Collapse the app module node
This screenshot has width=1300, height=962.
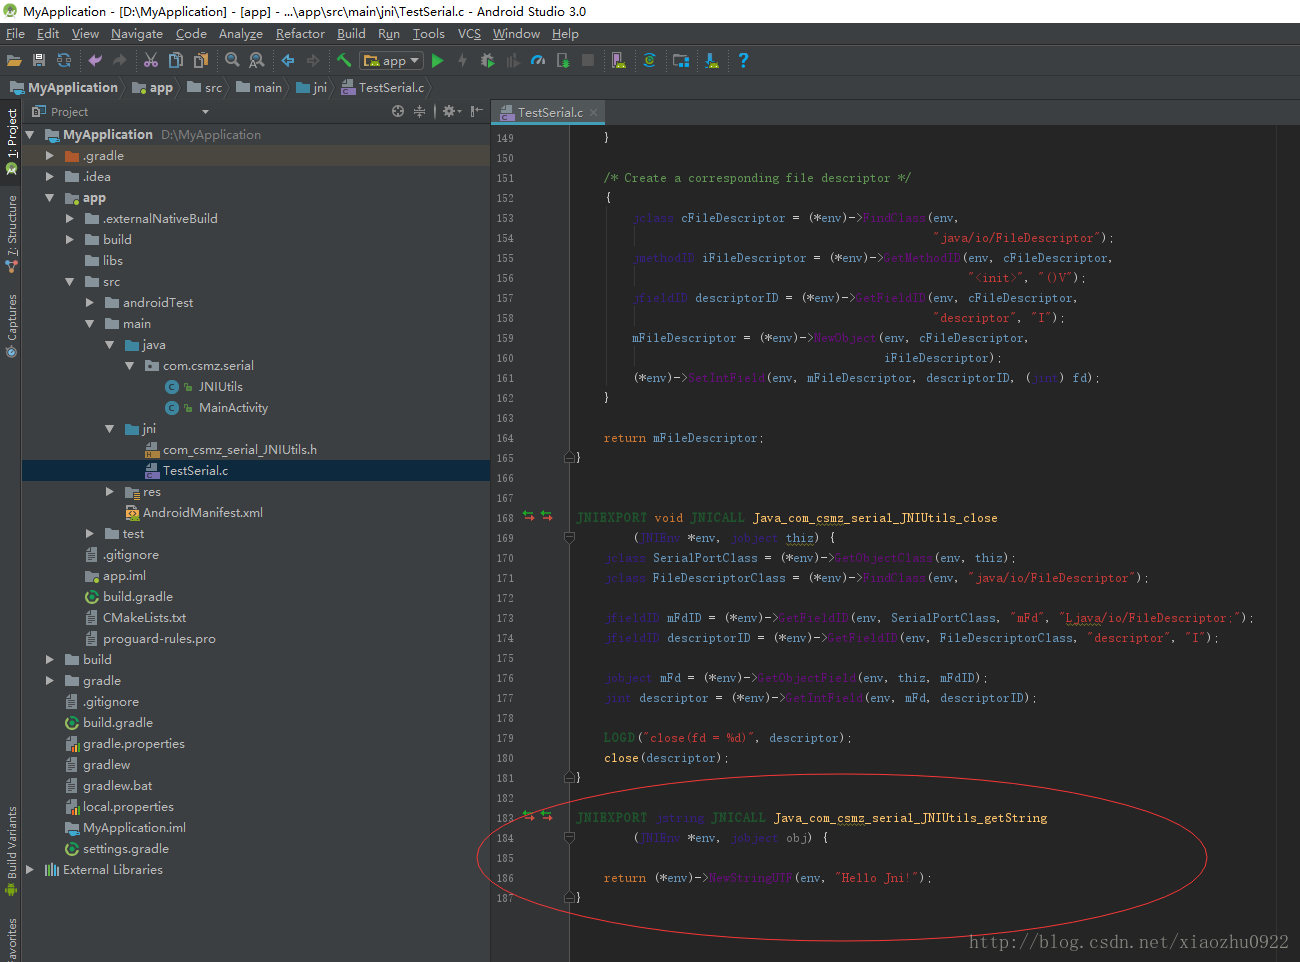pos(50,198)
